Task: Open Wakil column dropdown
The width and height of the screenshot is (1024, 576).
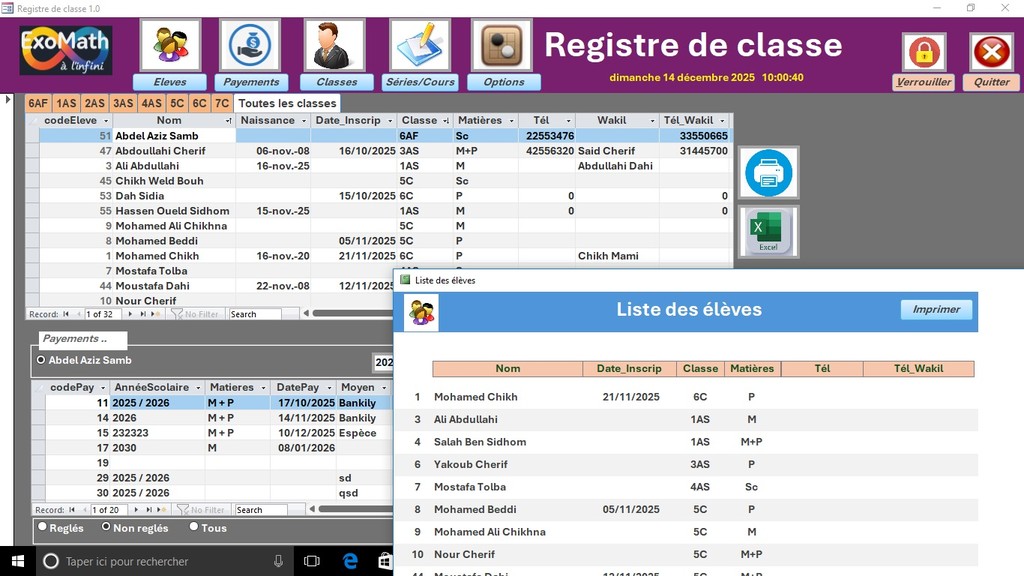Action: tap(652, 121)
